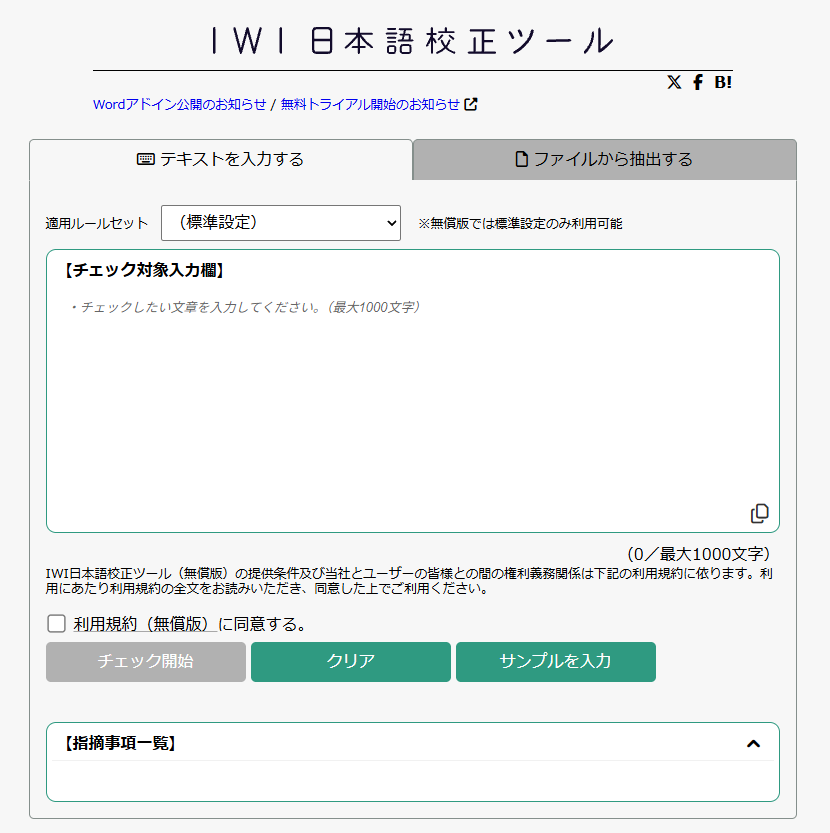
Task: Click the クリア button
Action: [351, 661]
